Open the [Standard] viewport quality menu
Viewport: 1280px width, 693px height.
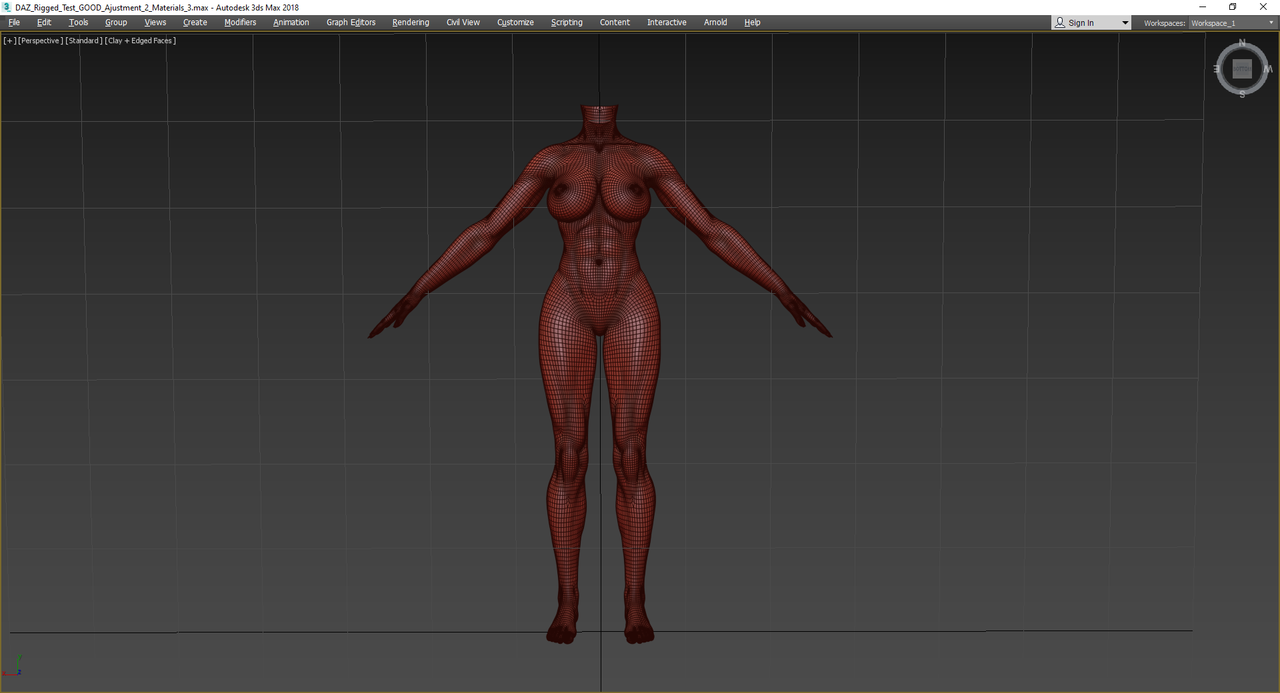(84, 41)
